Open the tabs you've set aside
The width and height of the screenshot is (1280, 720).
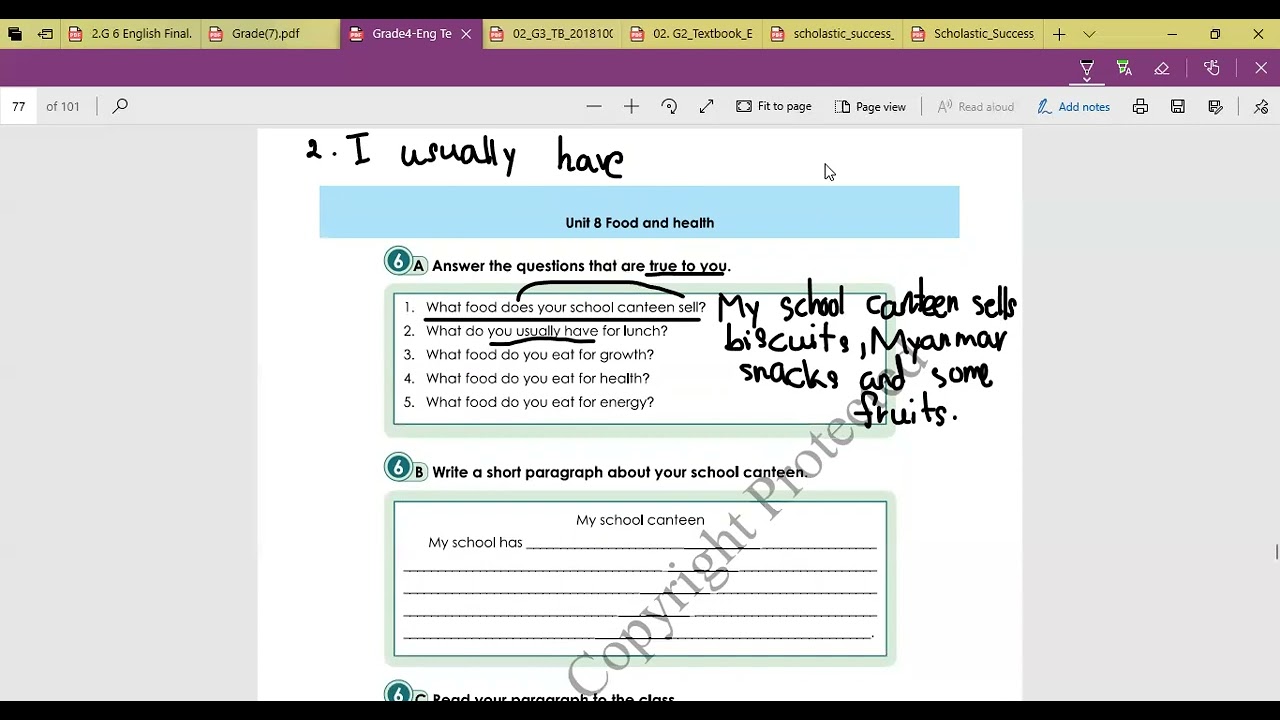[14, 34]
